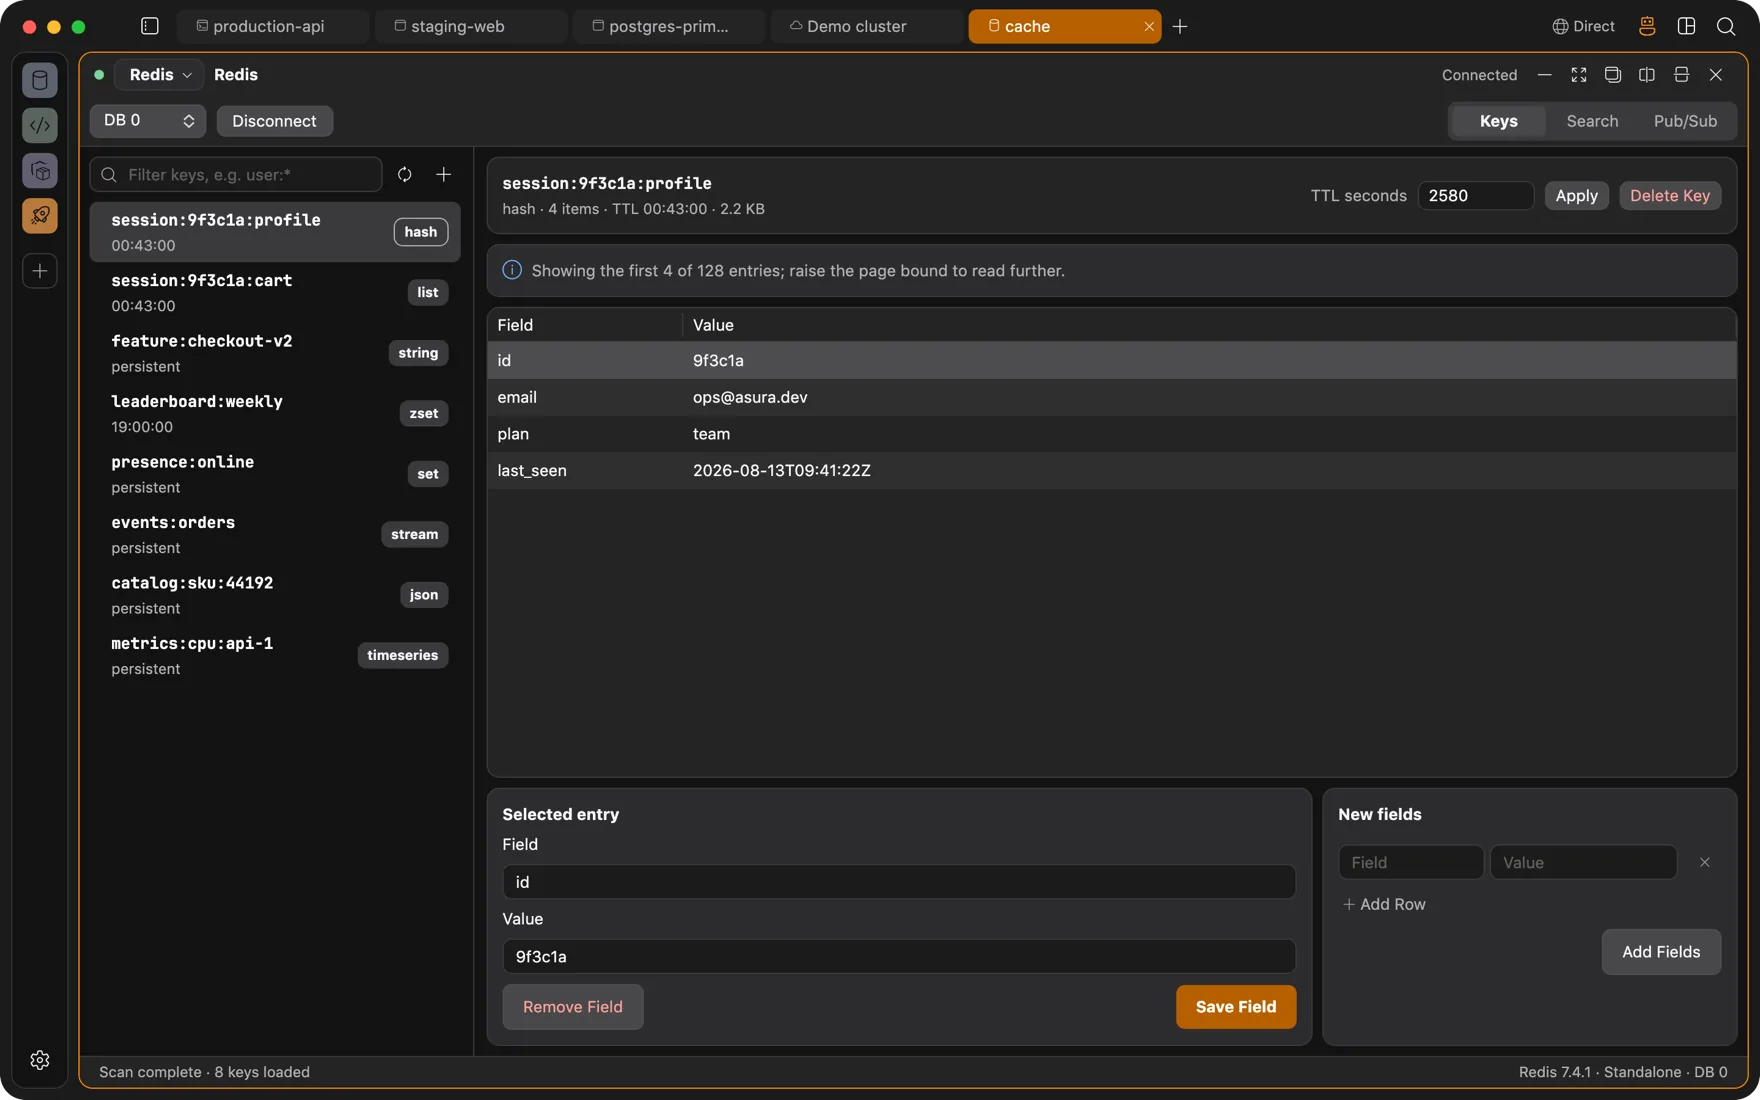Switch to the production-api tab

[272, 26]
